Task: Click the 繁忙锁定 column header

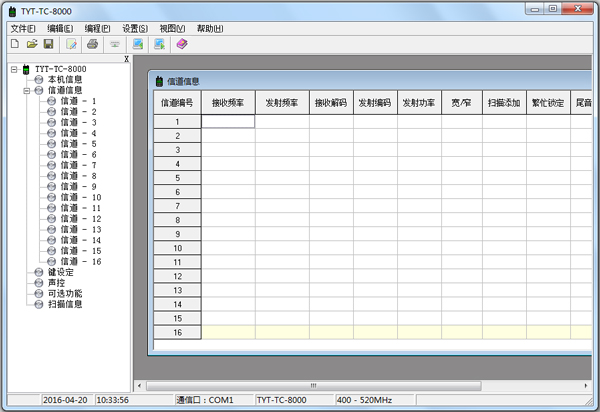Action: pos(548,103)
